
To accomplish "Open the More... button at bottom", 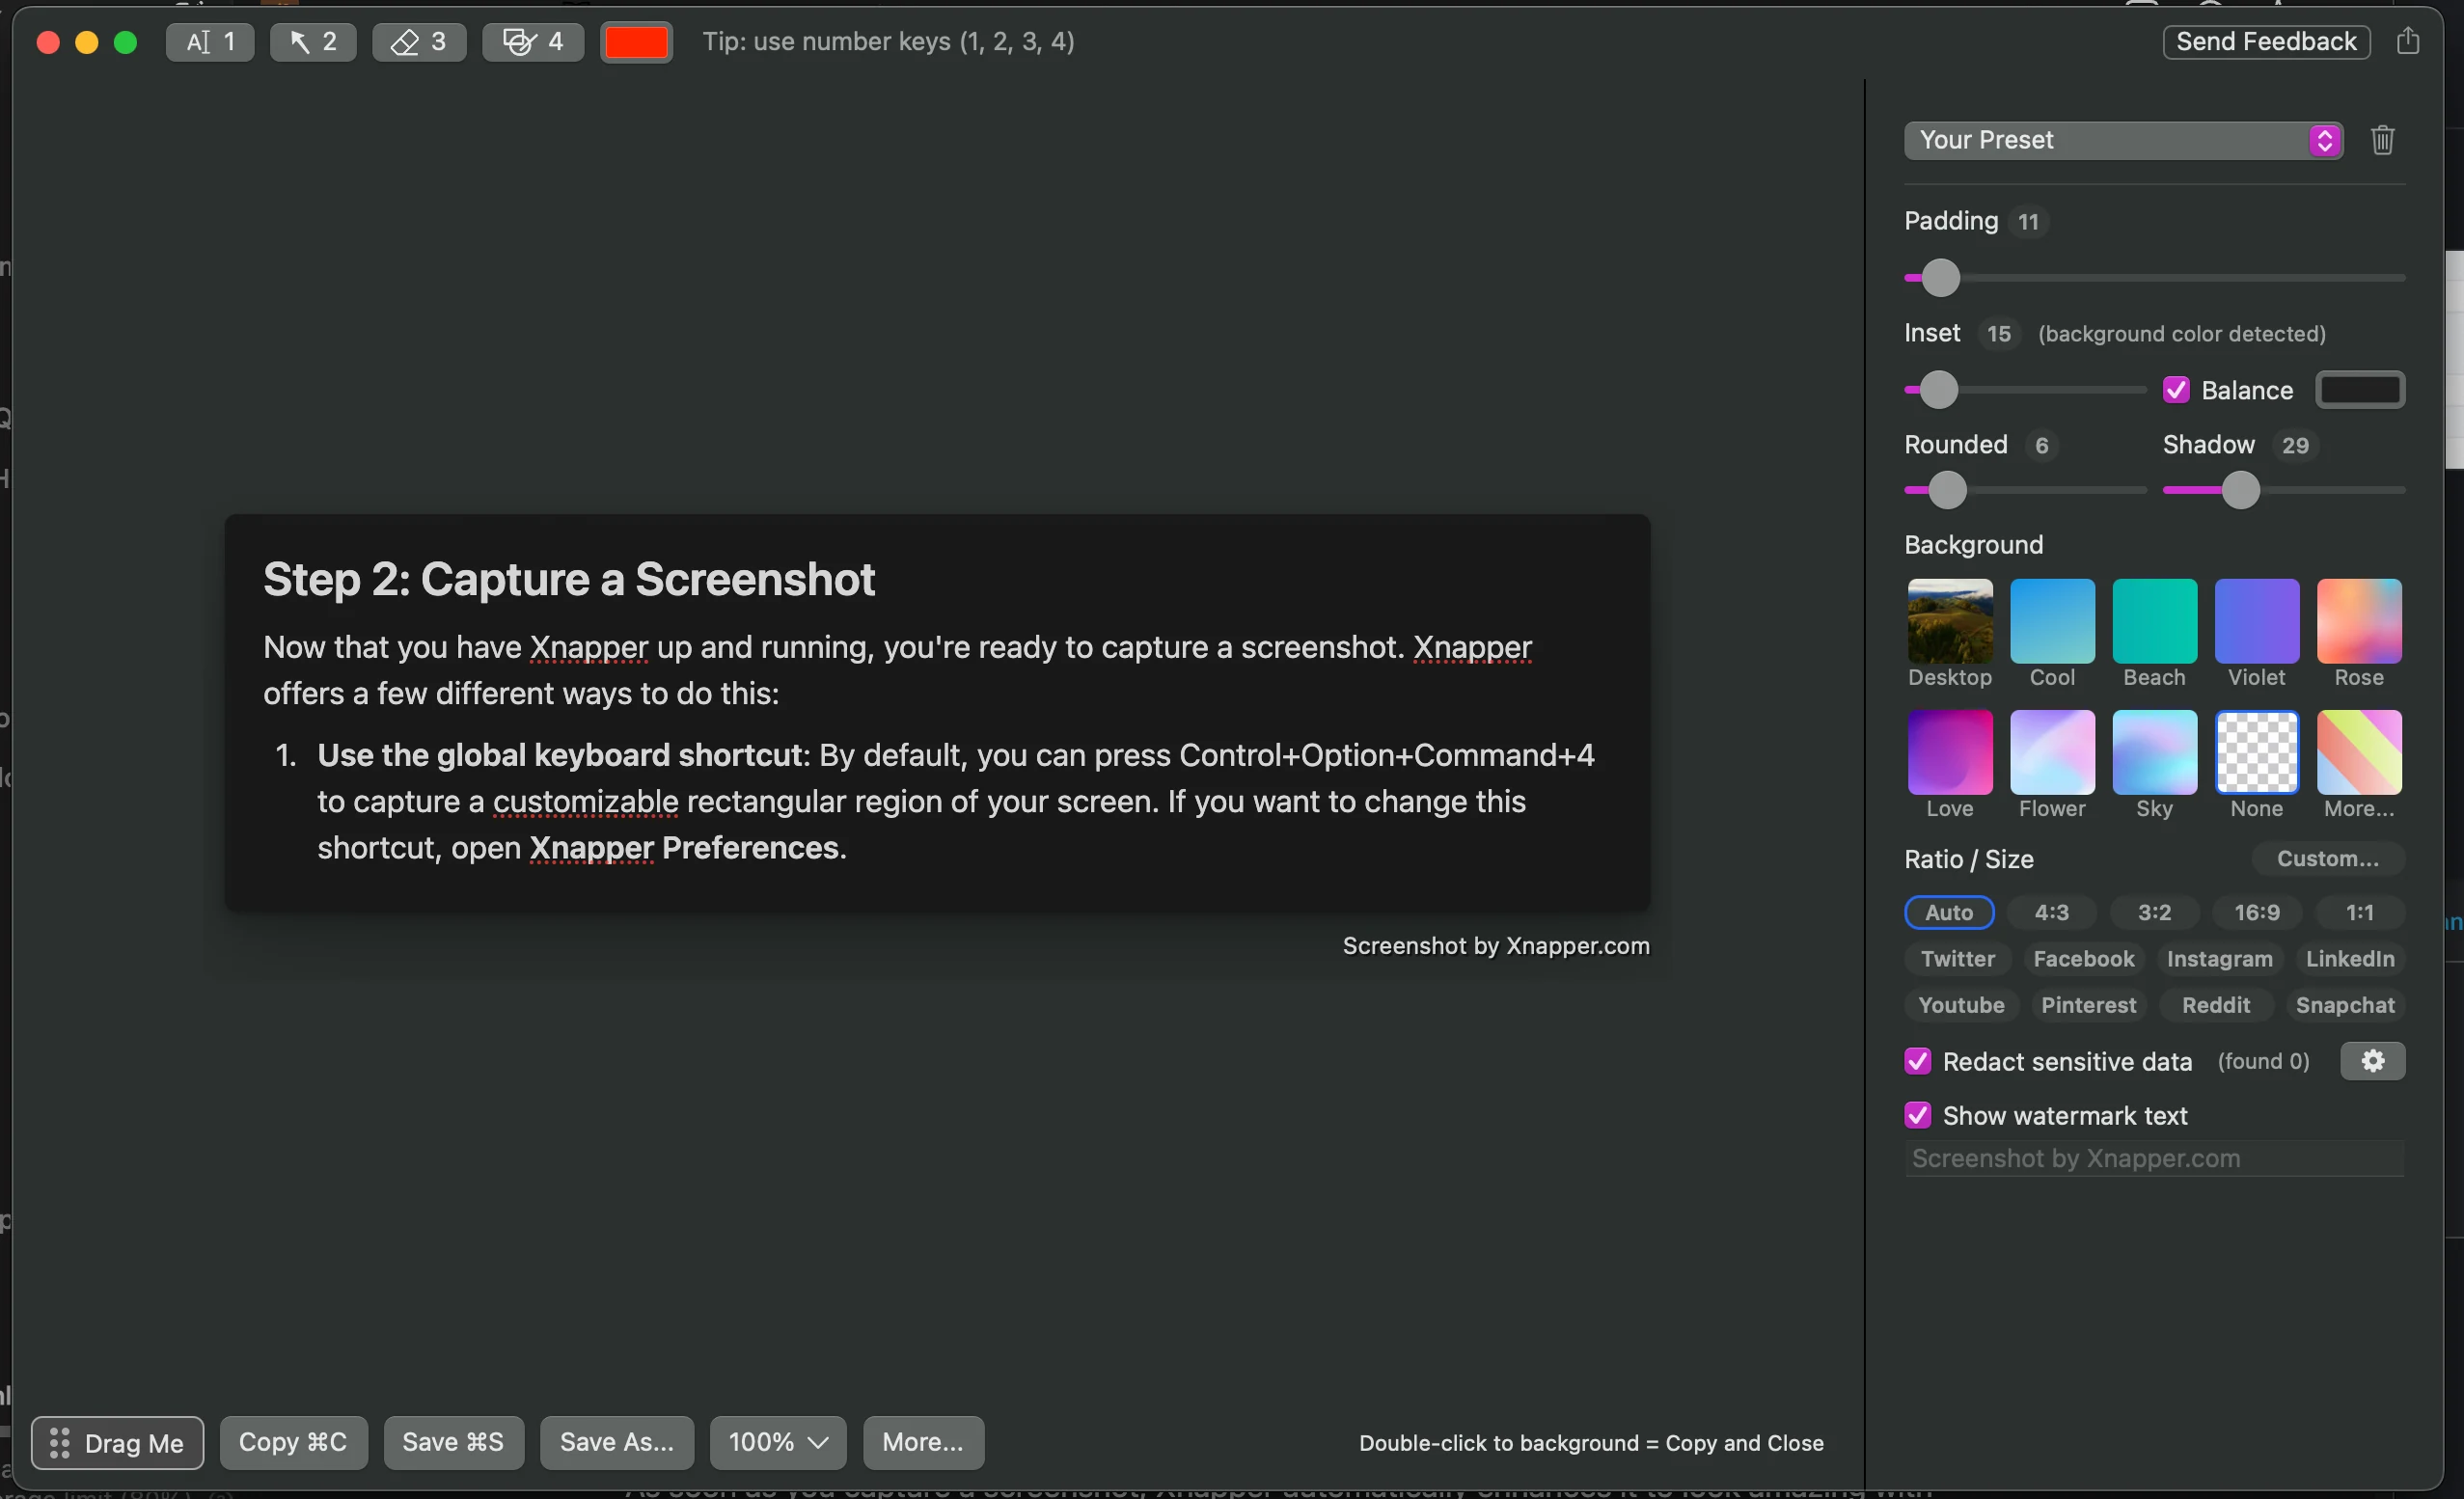I will click(x=922, y=1443).
